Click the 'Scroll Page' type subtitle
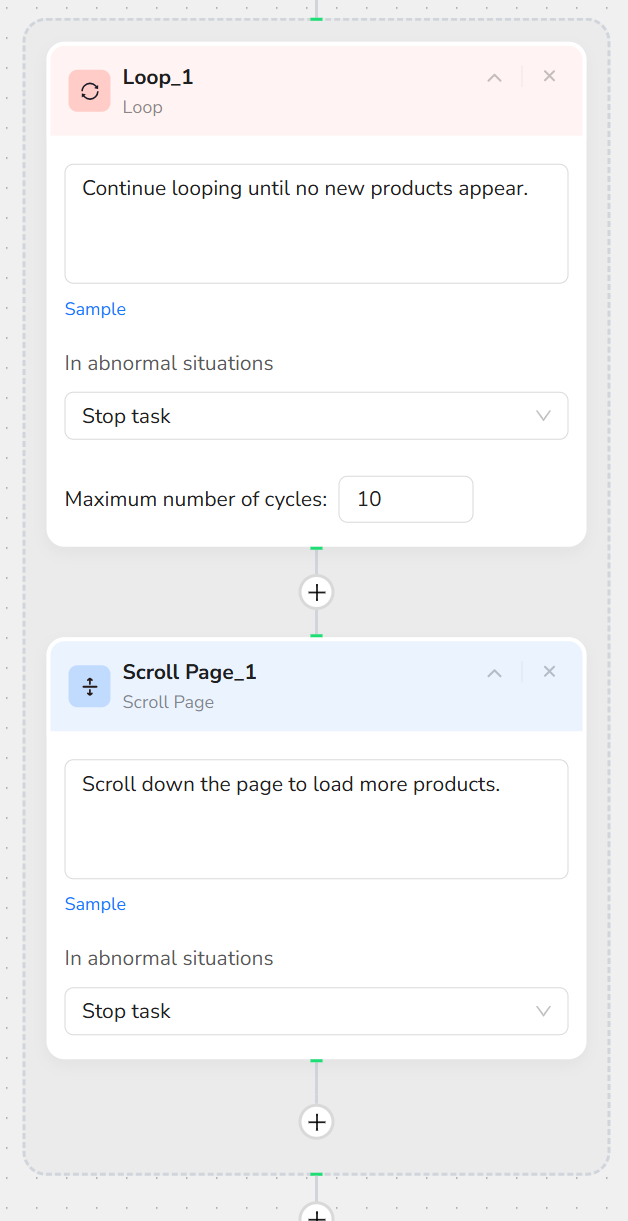The width and height of the screenshot is (628, 1221). coord(168,702)
